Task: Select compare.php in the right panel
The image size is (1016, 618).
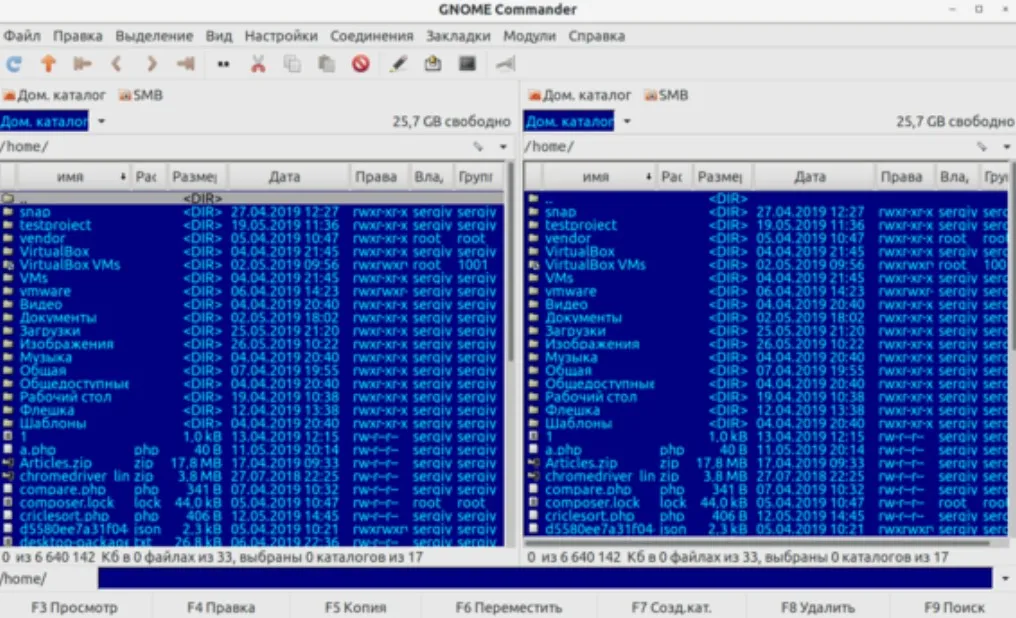Action: pos(768,490)
